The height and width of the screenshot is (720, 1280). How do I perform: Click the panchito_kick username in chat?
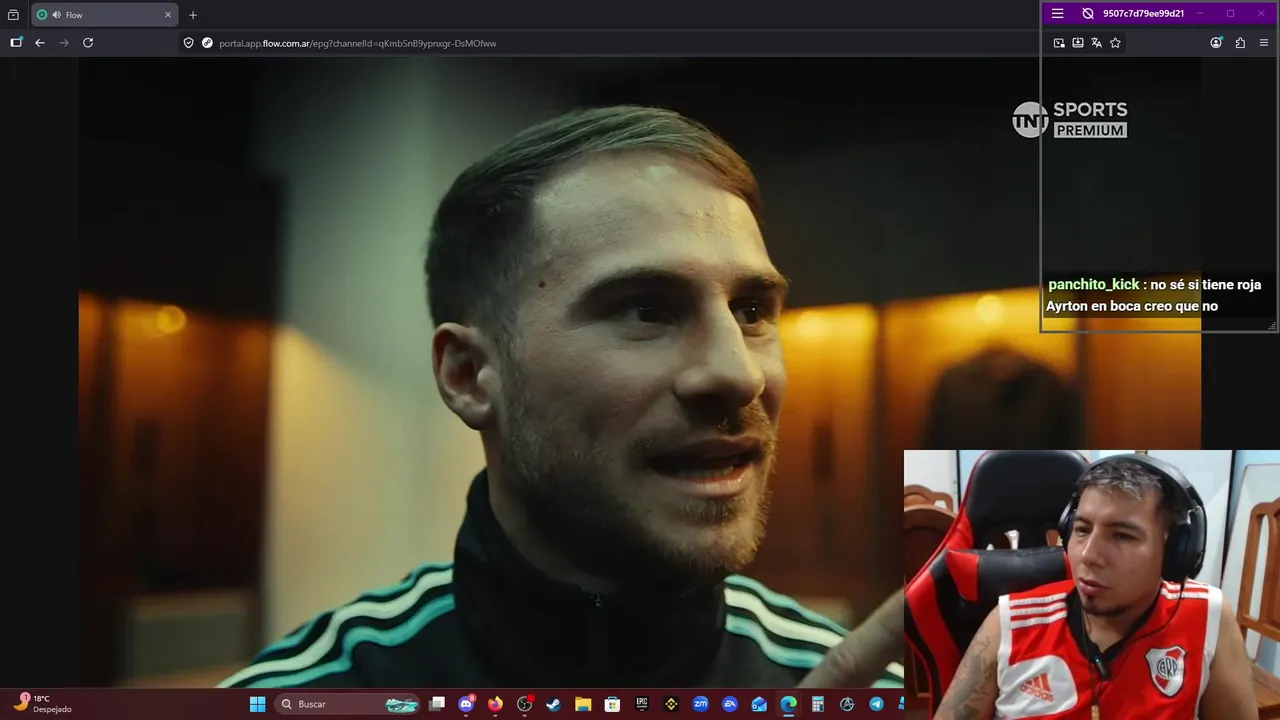pos(1093,285)
